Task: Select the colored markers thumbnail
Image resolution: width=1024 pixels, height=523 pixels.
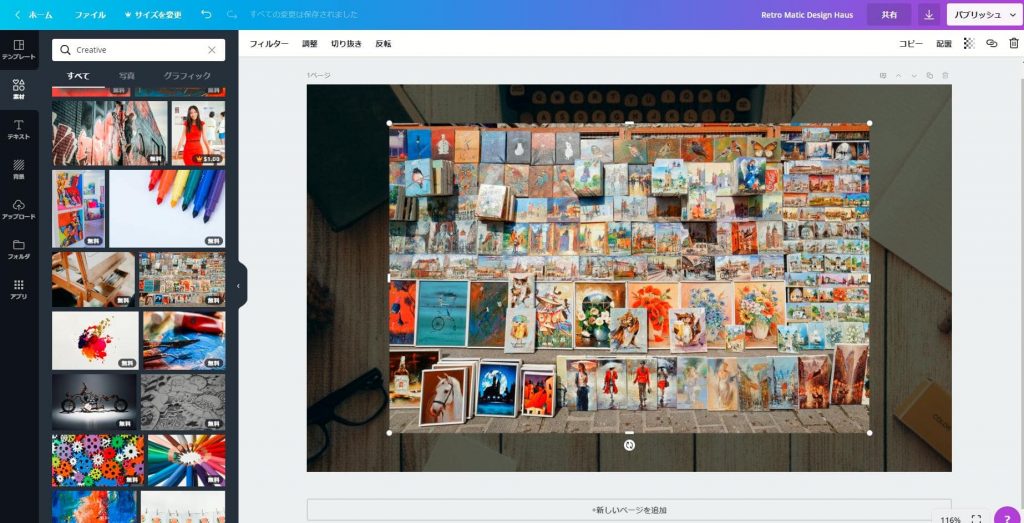Action: 167,209
